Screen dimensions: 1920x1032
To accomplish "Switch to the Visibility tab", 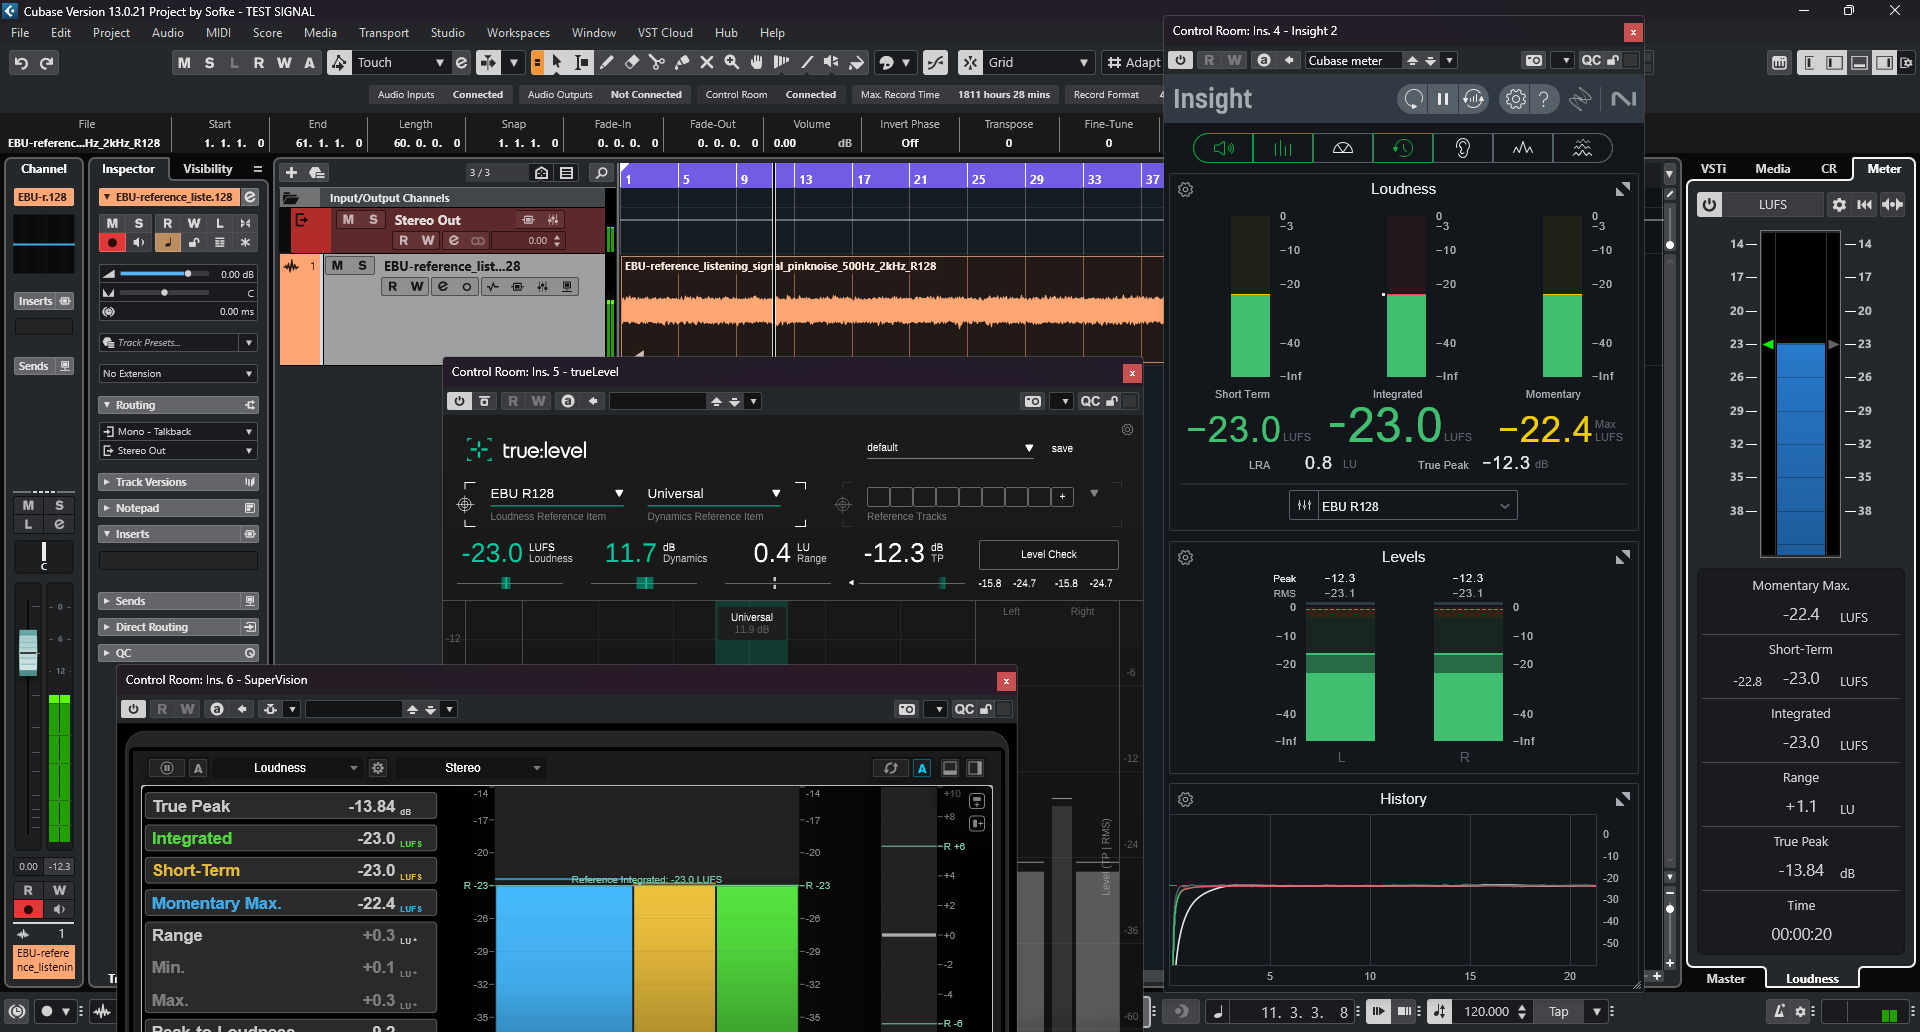I will tap(207, 169).
